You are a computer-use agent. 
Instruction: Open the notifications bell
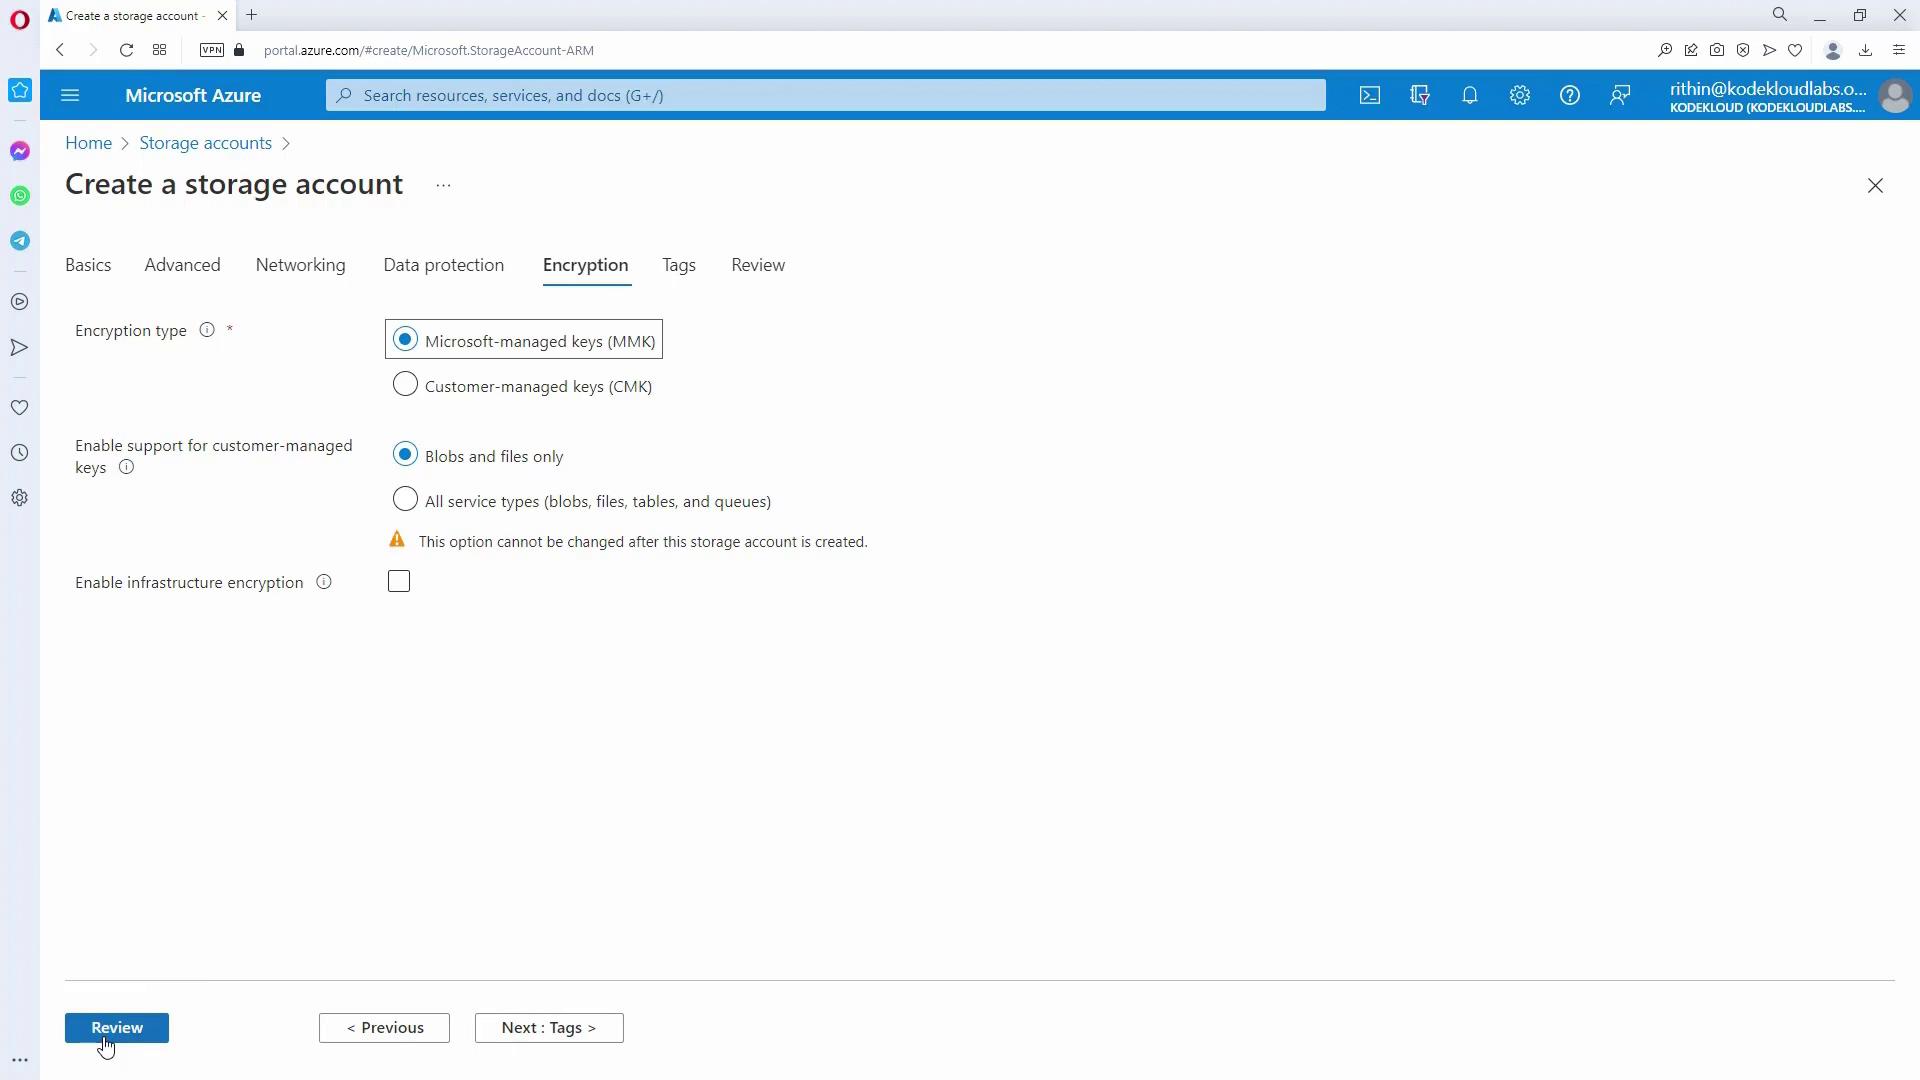point(1469,95)
